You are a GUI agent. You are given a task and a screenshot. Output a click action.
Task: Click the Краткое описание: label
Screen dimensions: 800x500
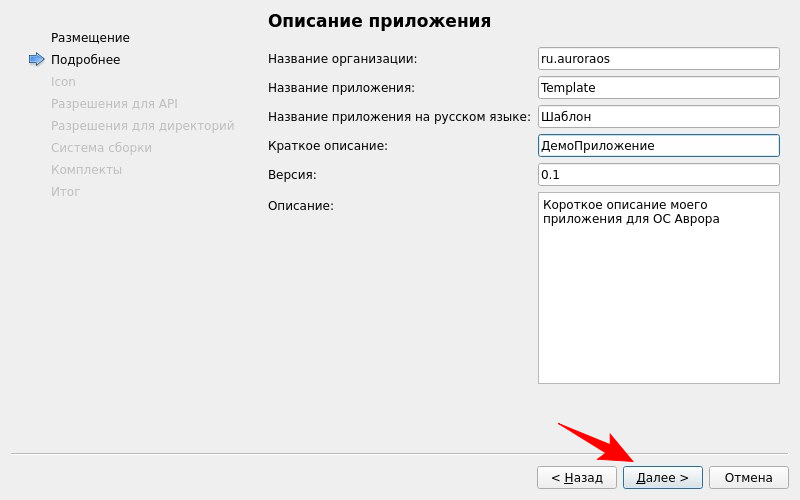coord(328,146)
